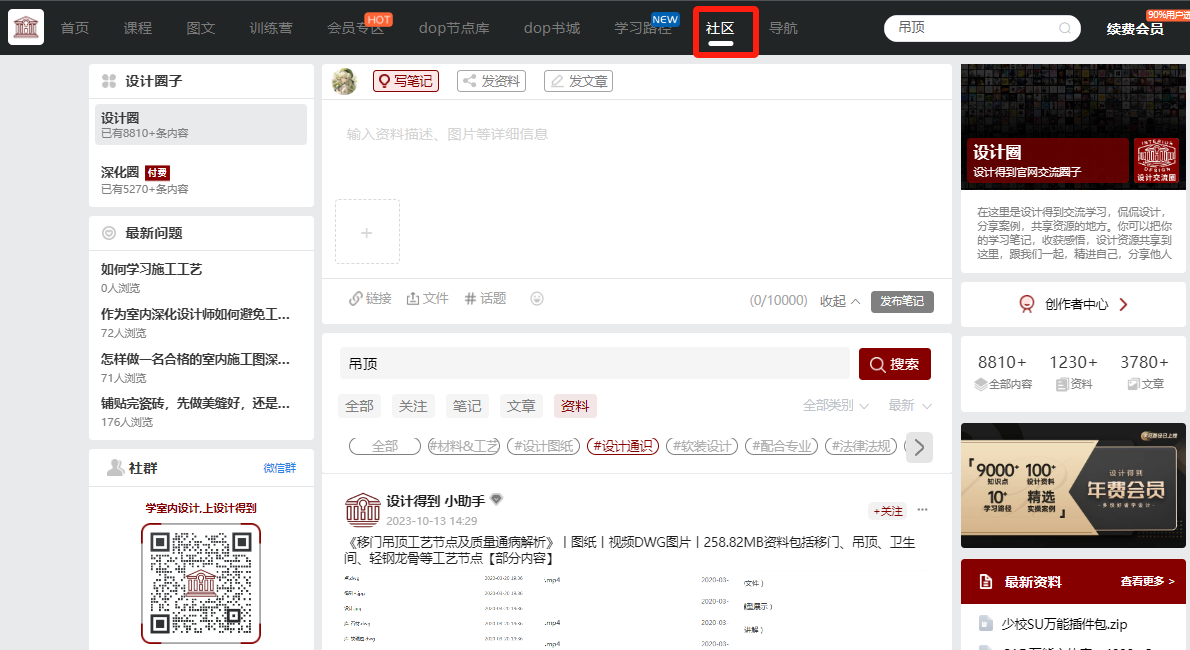Click the search magnifier icon in the top bar
Viewport: 1190px width, 650px height.
click(1065, 28)
